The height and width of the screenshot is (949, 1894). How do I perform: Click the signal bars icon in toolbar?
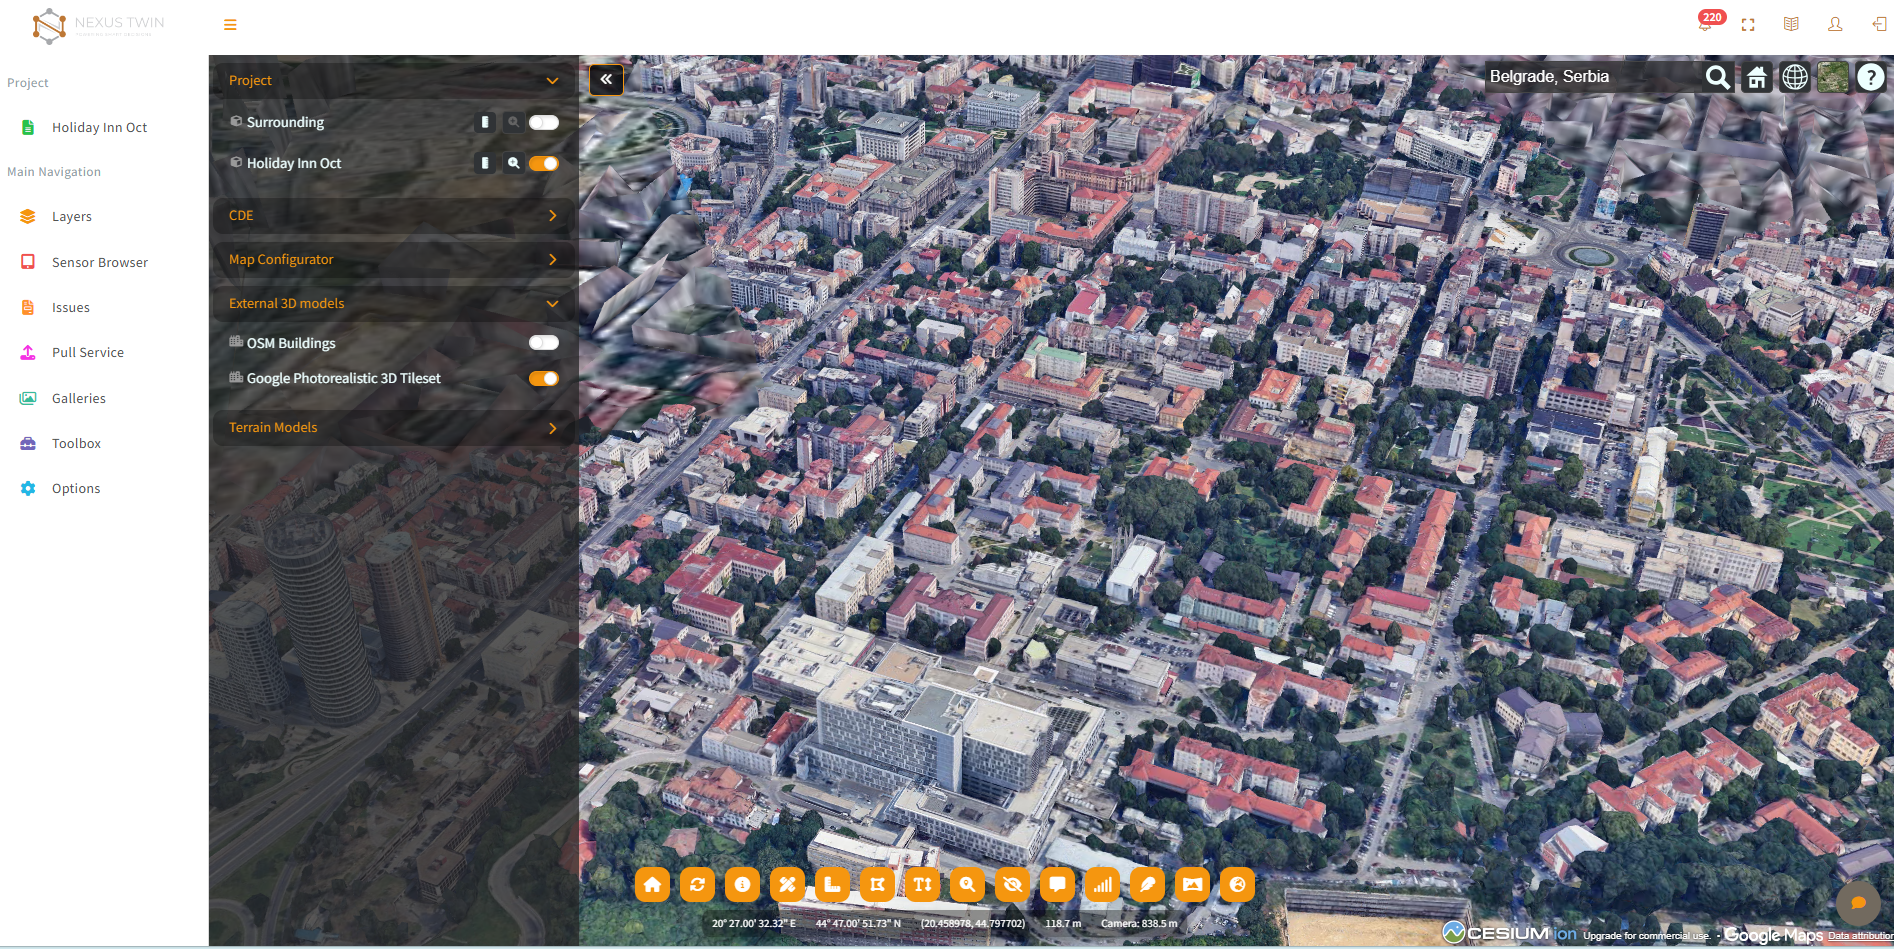pyautogui.click(x=1102, y=885)
